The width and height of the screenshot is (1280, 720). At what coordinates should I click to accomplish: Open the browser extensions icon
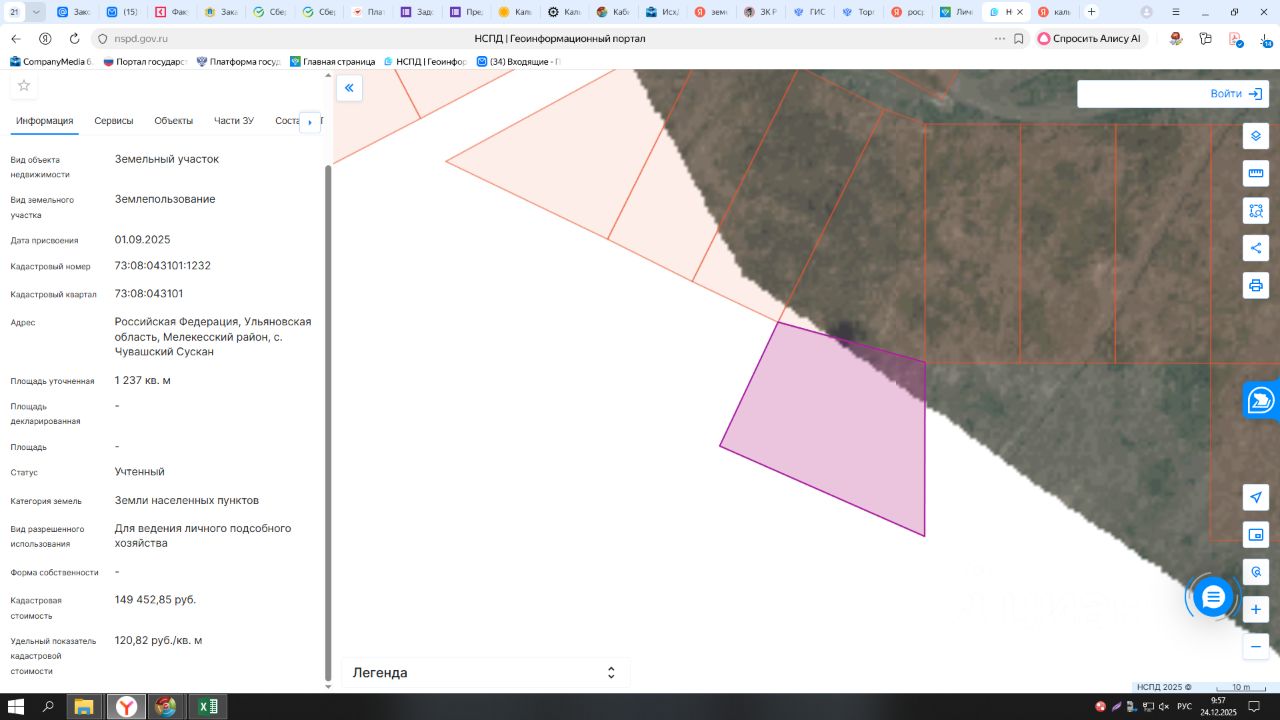click(x=1206, y=38)
